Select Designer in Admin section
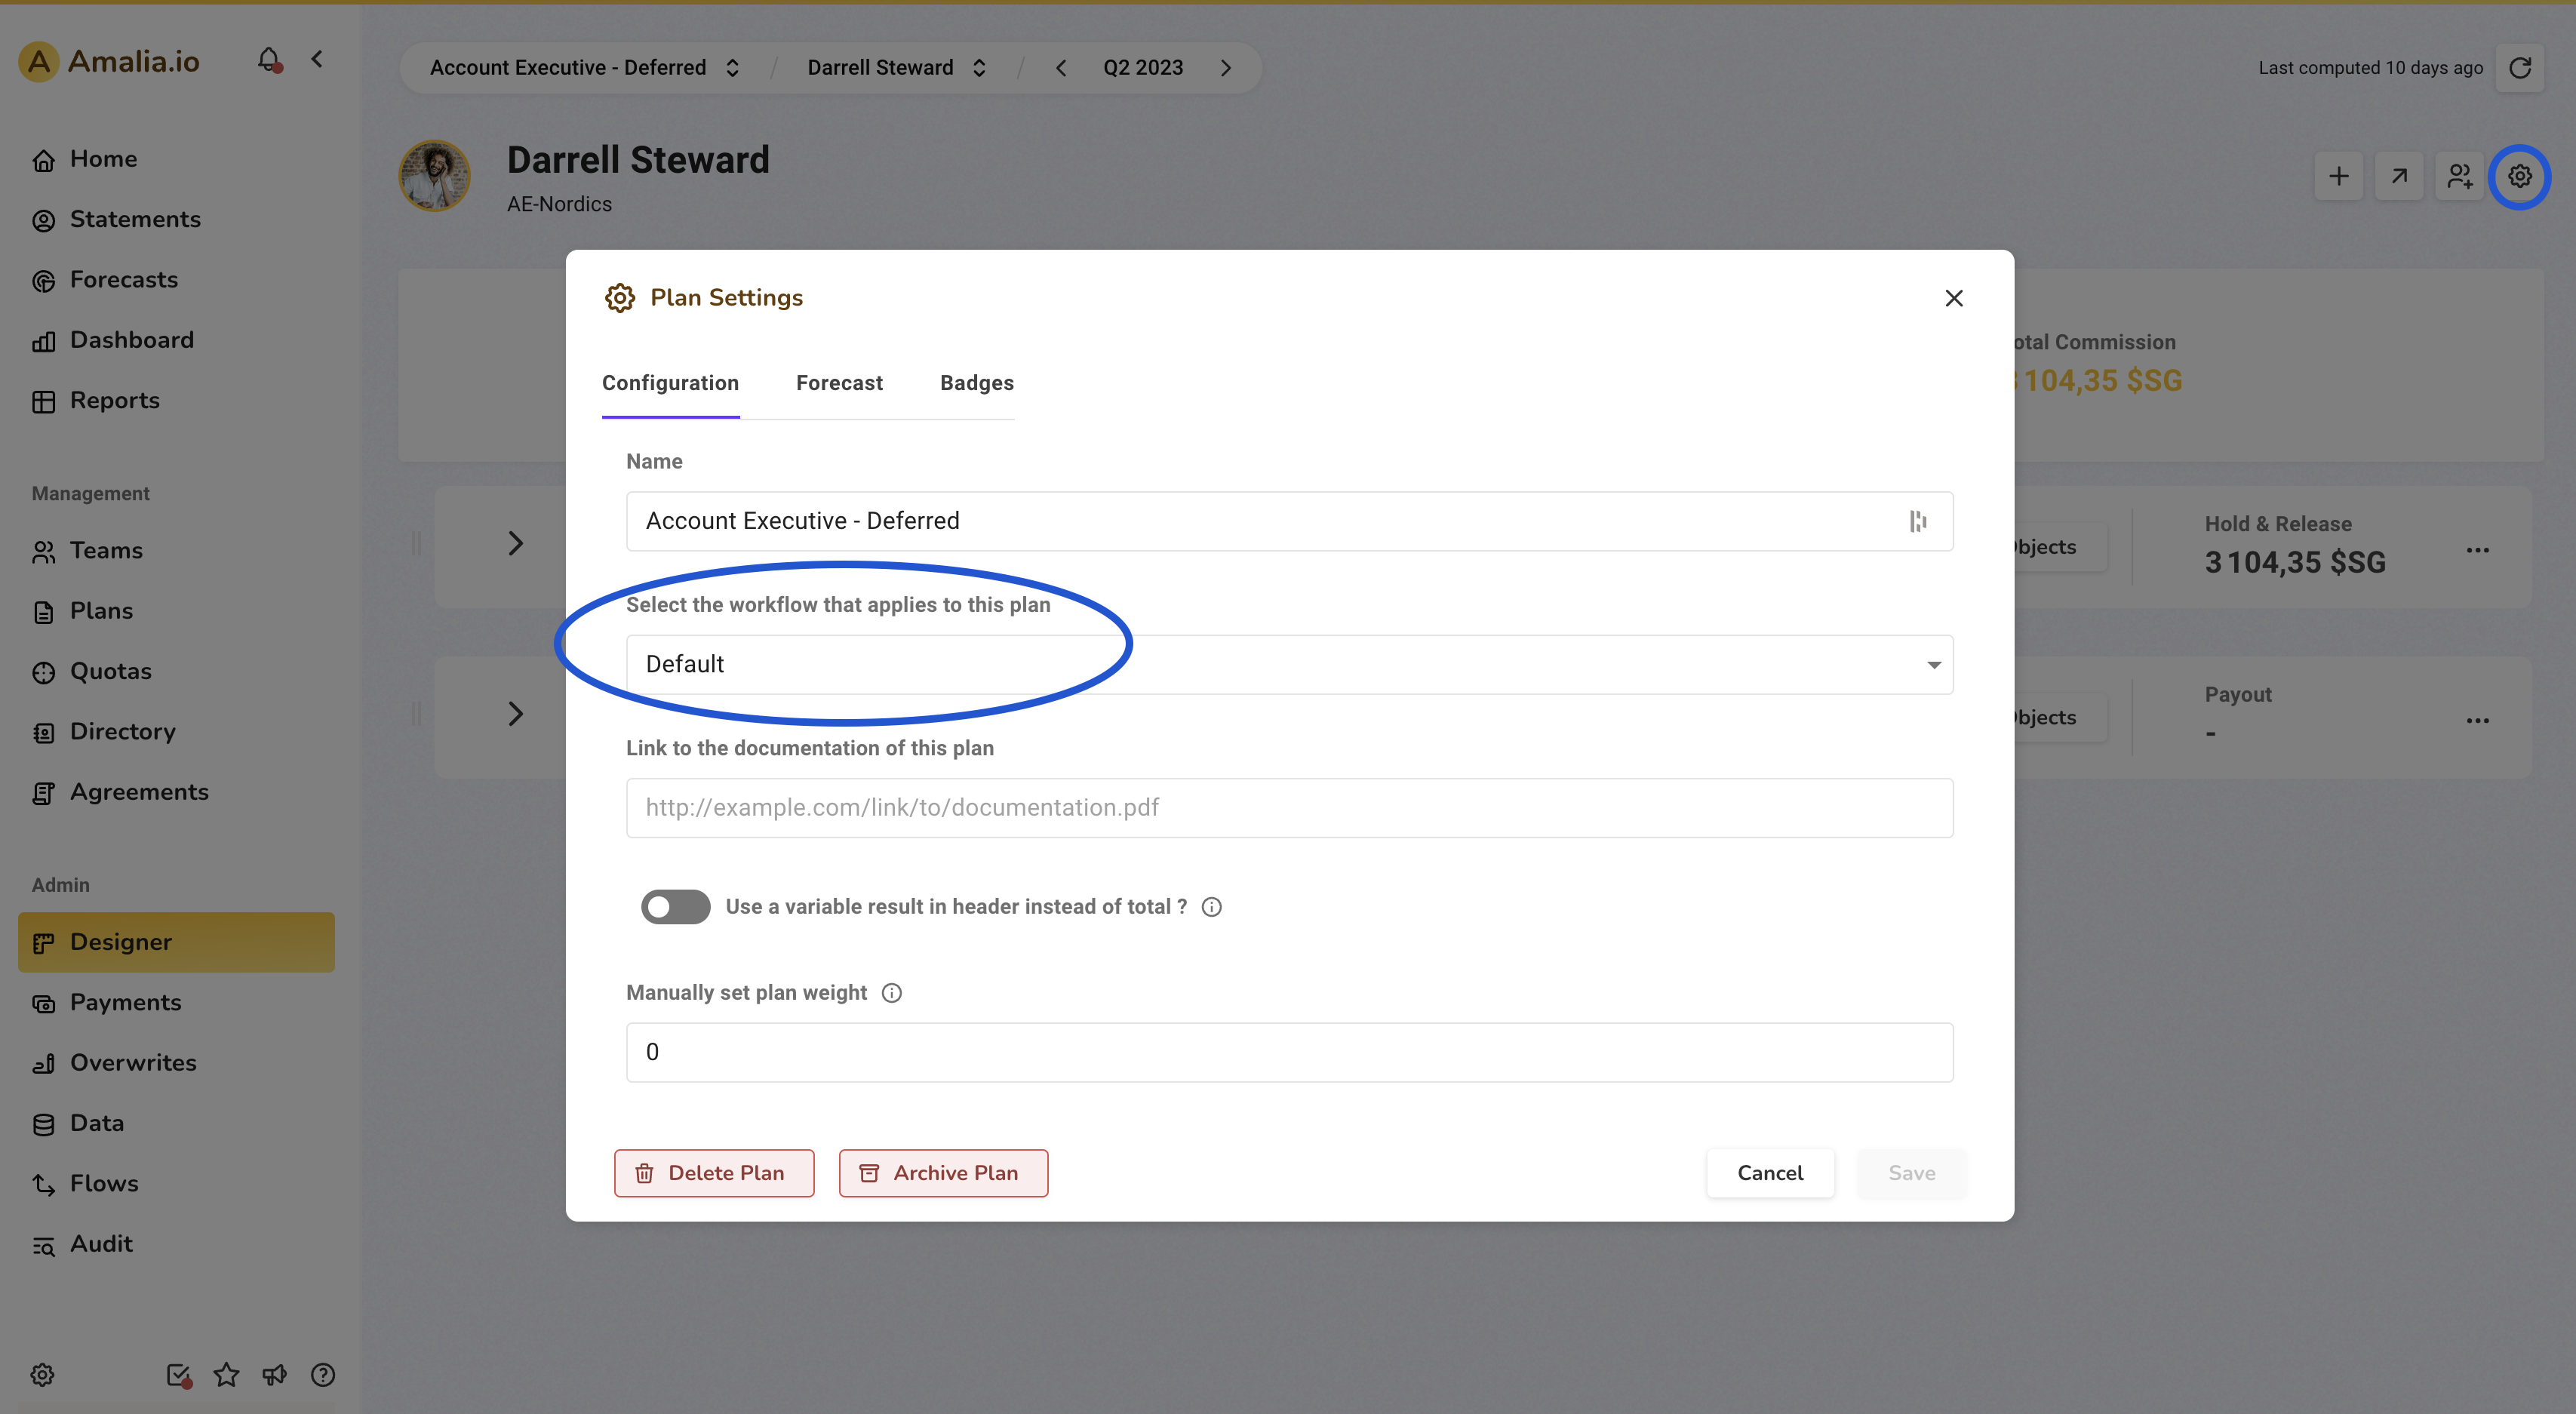The image size is (2576, 1414). (x=176, y=942)
